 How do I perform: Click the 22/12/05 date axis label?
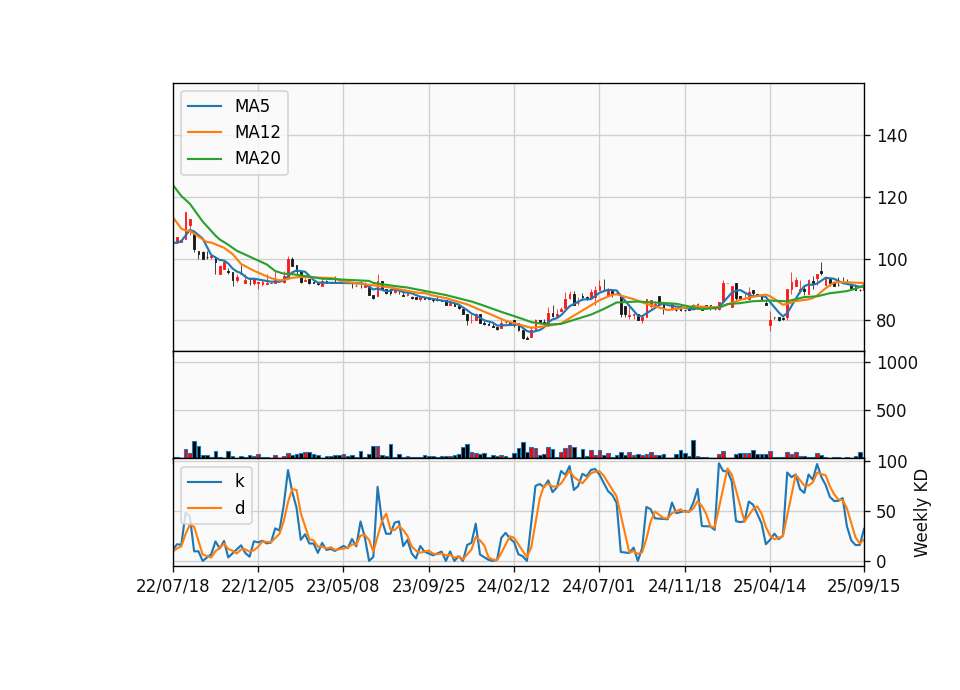point(258,586)
